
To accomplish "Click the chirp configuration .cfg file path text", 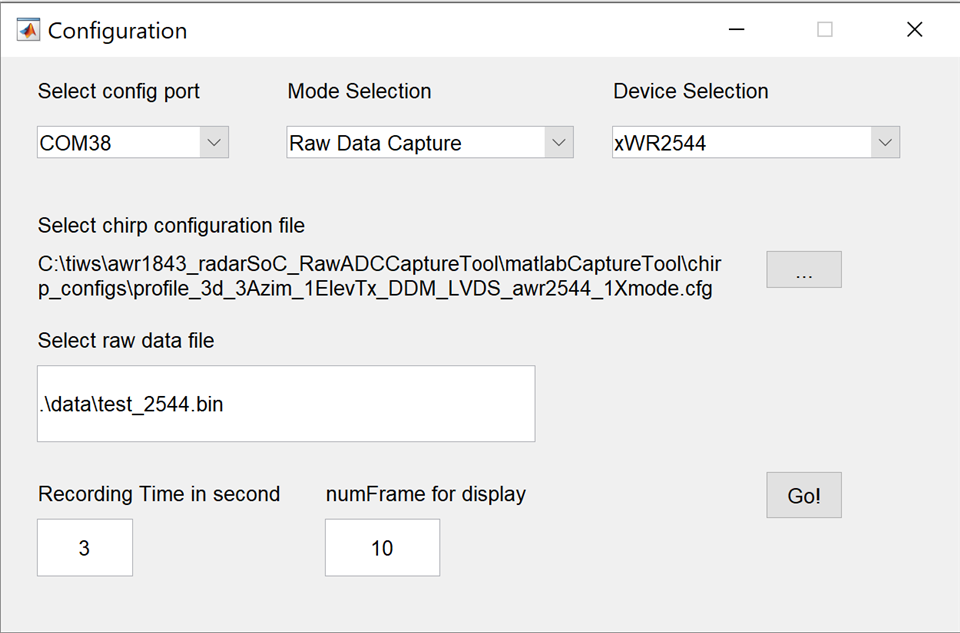I will click(x=380, y=276).
